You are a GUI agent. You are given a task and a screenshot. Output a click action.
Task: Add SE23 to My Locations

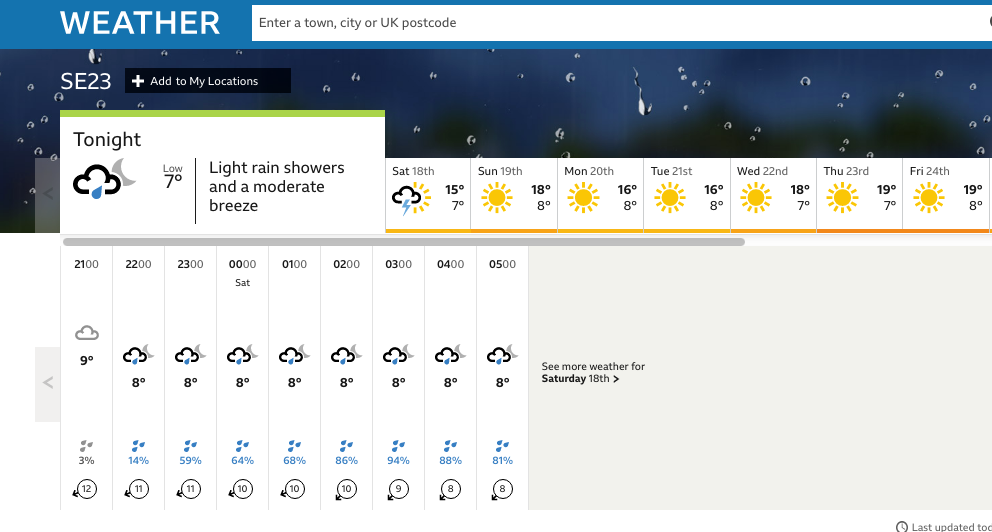(x=208, y=81)
